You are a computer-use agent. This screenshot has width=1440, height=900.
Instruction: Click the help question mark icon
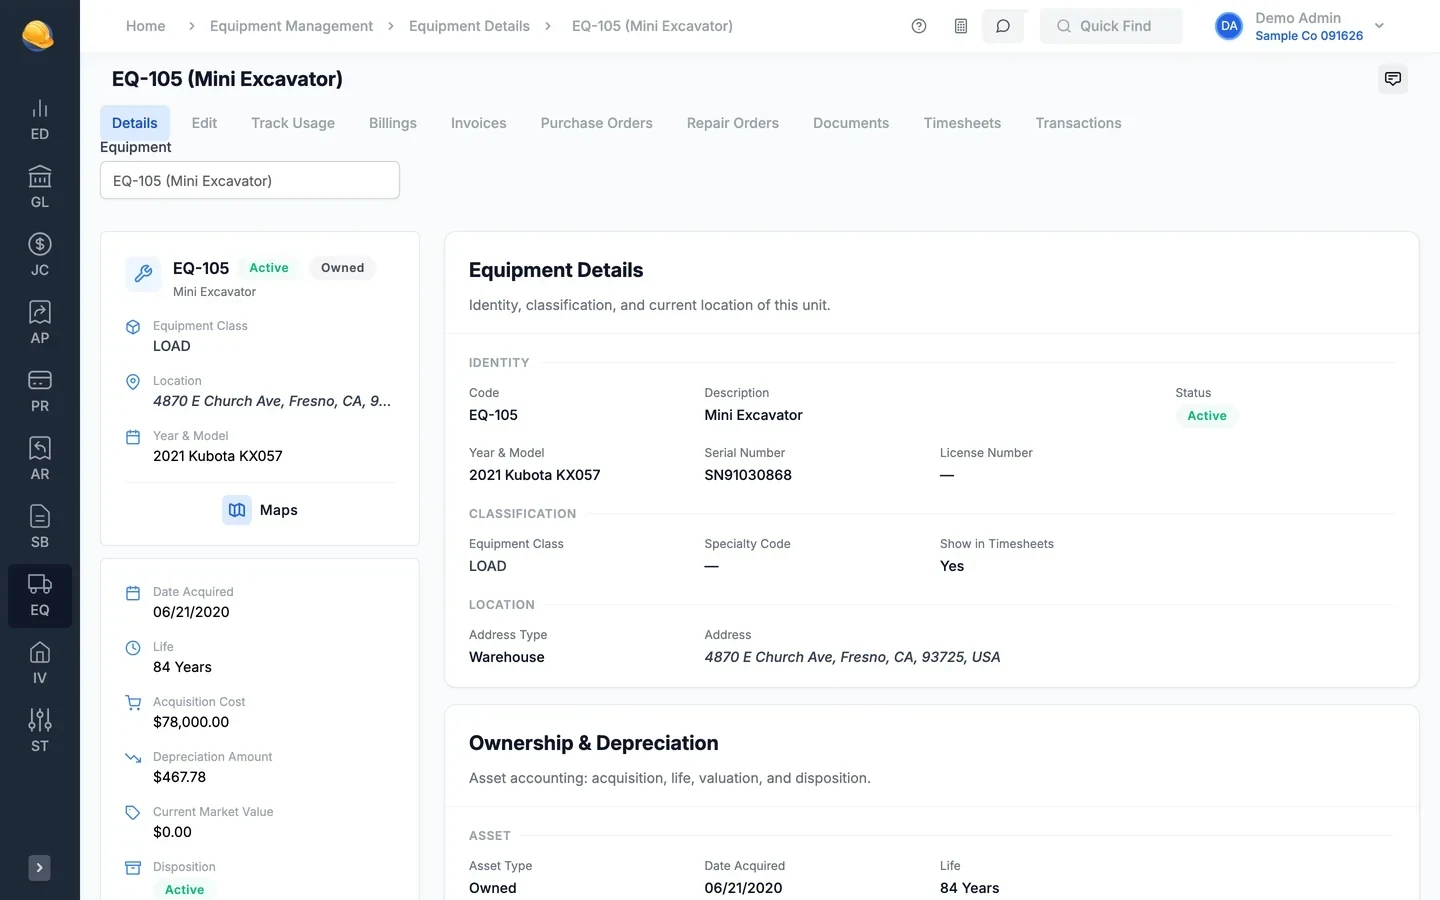pyautogui.click(x=919, y=26)
